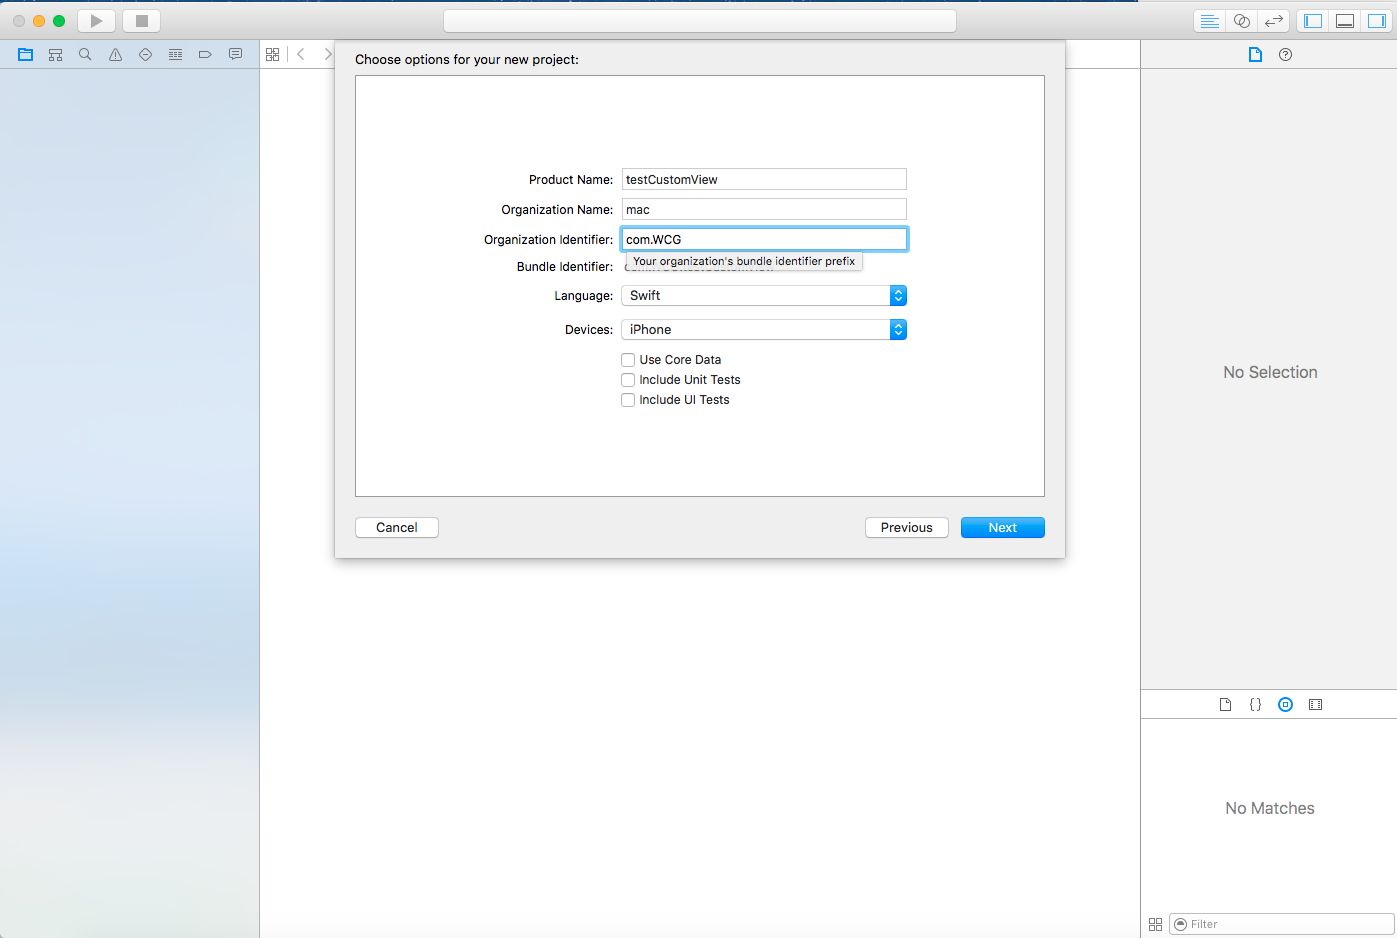Screen dimensions: 1397x938
Task: Open the Project navigator folder icon
Action: point(26,55)
